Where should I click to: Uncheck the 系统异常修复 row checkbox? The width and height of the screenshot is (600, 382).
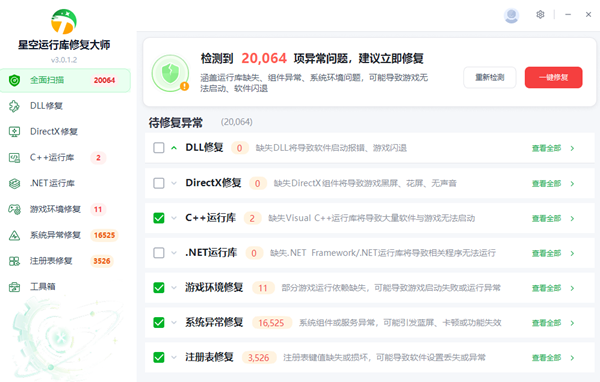click(159, 323)
